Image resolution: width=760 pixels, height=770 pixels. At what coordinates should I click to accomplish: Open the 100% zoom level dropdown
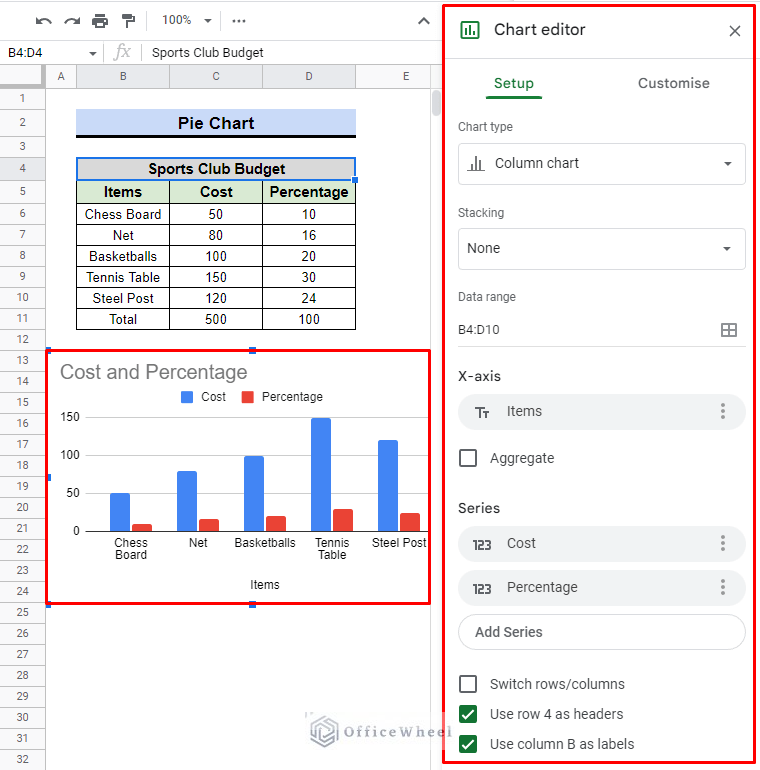point(187,20)
